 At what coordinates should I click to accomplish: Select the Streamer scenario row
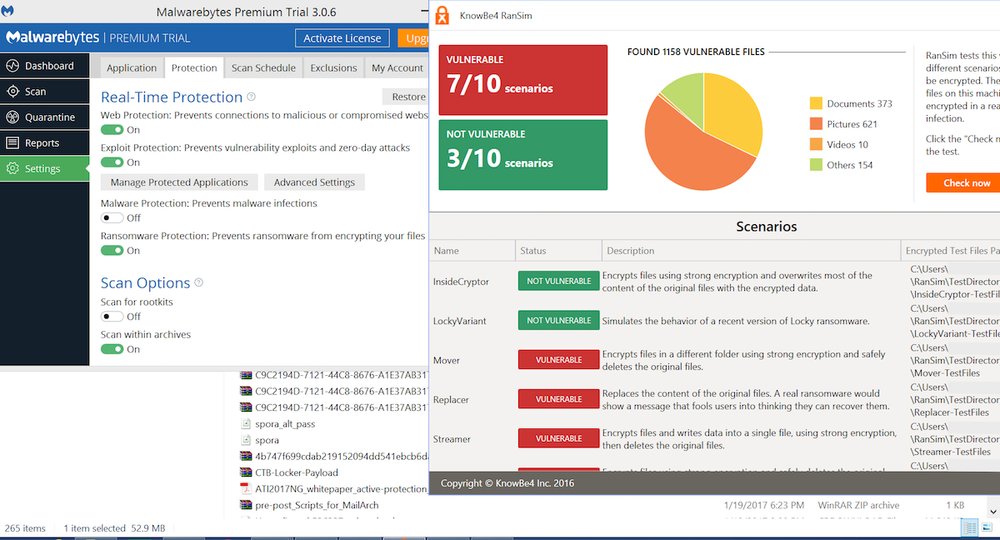(x=715, y=439)
